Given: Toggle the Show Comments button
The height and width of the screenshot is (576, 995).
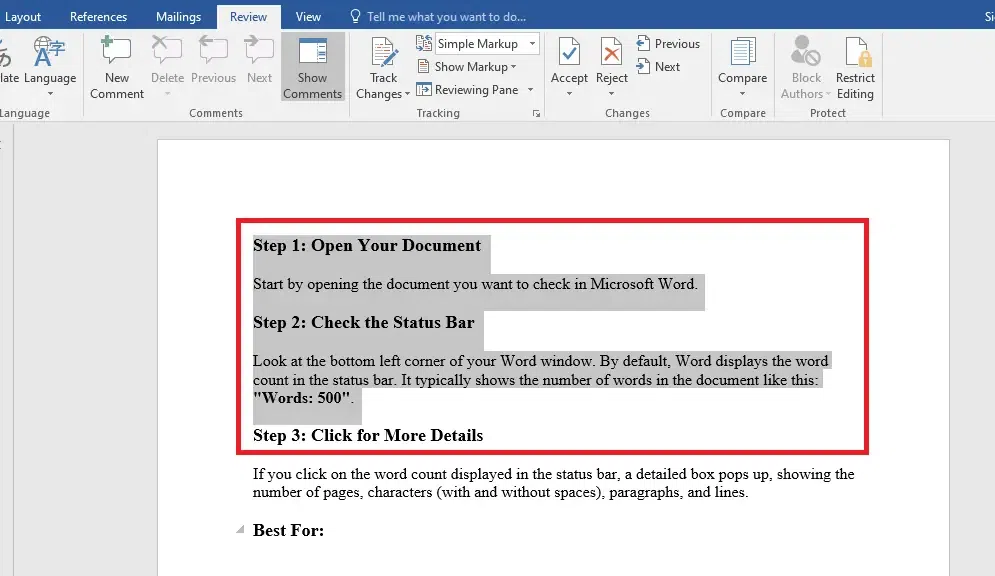Looking at the screenshot, I should click(x=312, y=67).
